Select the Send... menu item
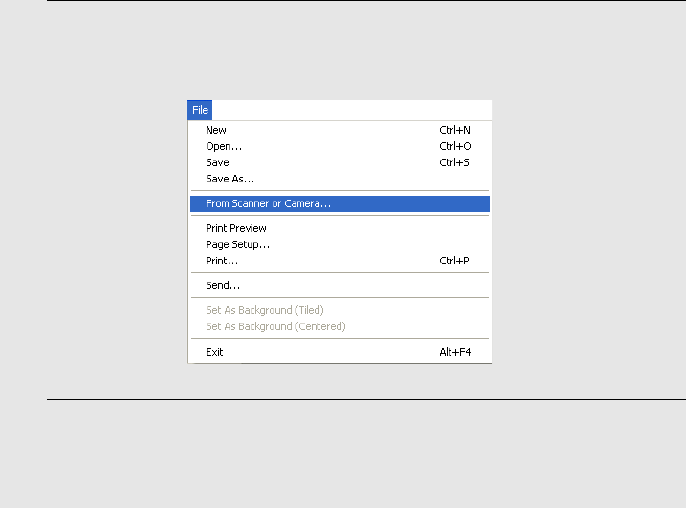Image resolution: width=686 pixels, height=508 pixels. [222, 286]
